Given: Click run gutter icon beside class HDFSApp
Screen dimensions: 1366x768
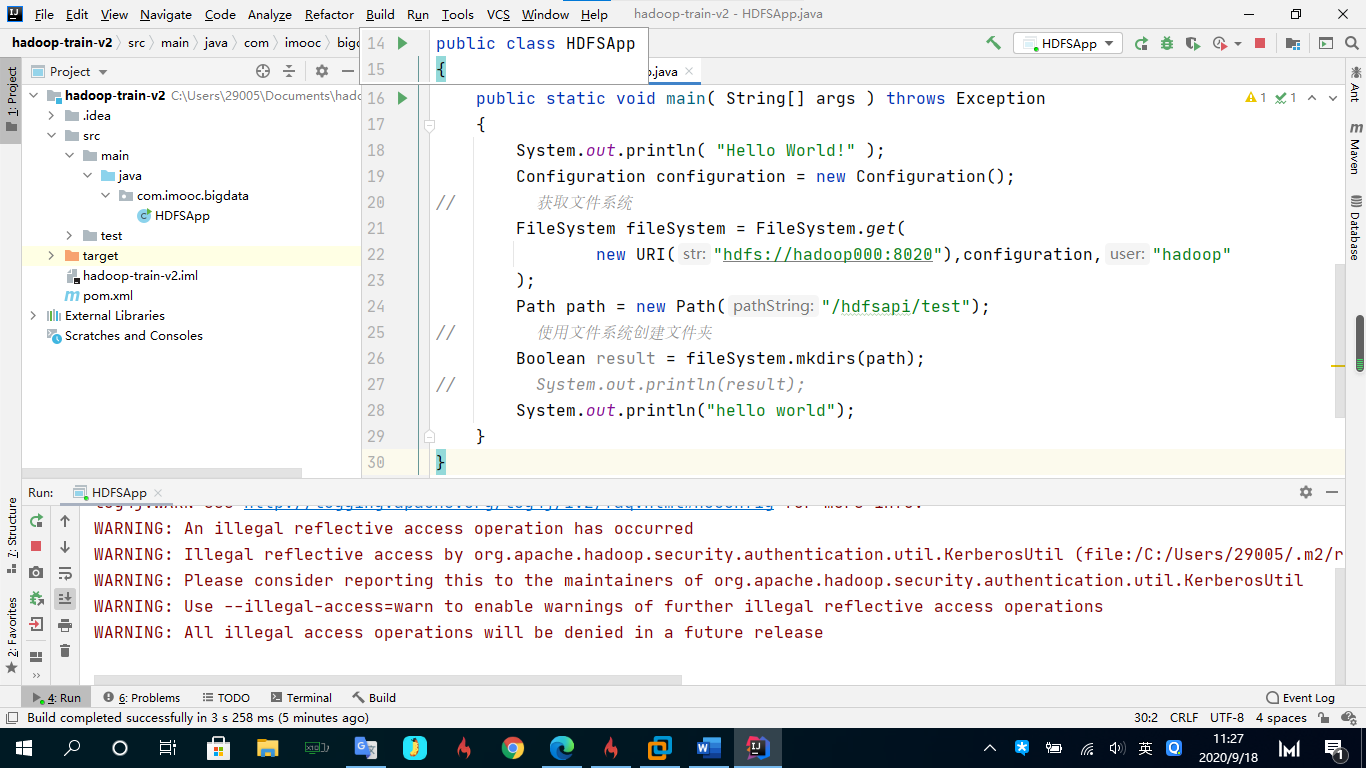Looking at the screenshot, I should point(402,43).
